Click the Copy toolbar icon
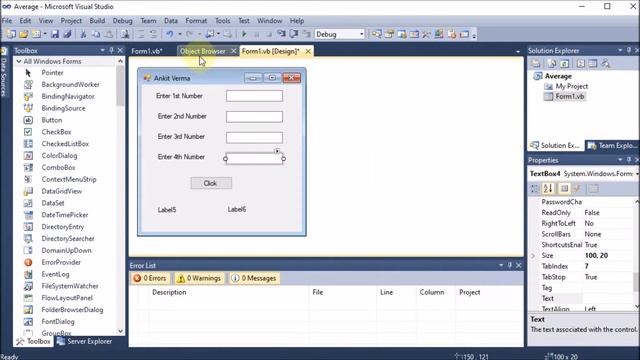640x360 pixels. coord(96,34)
